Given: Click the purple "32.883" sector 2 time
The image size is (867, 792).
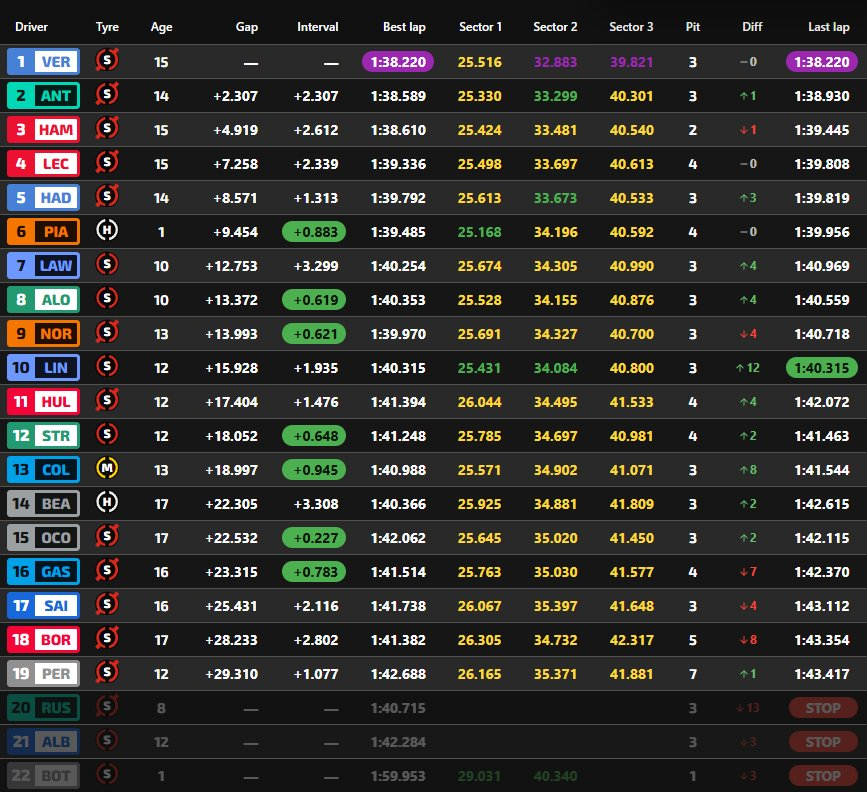Looking at the screenshot, I should pos(555,62).
